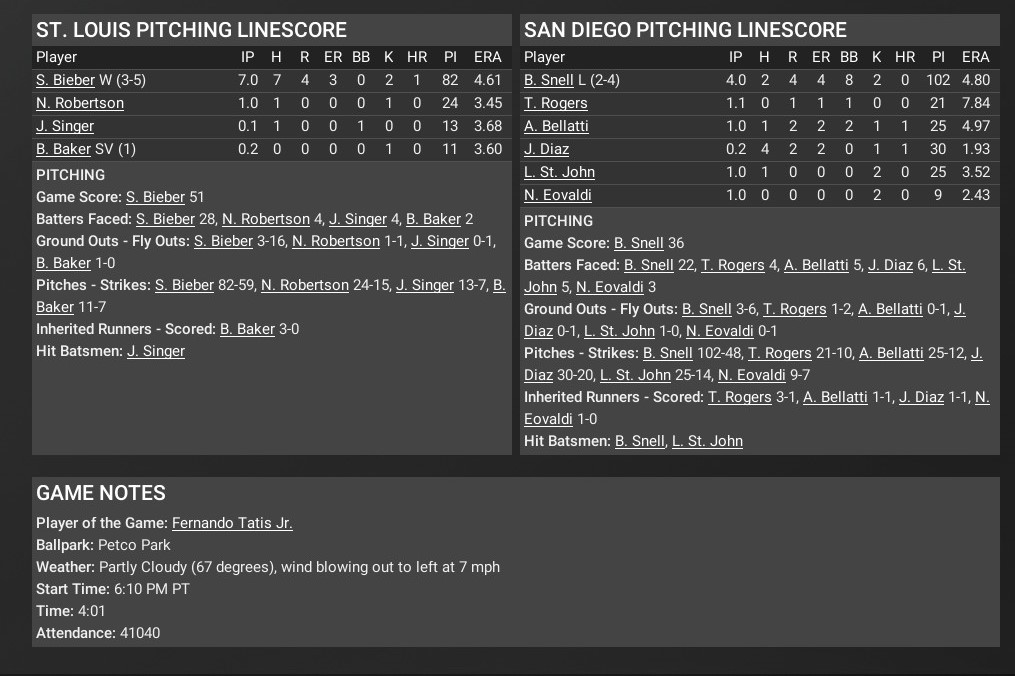Viewport: 1015px width, 676px height.
Task: Open Fernando Tatis Jr. Player of the Game link
Action: pos(232,523)
